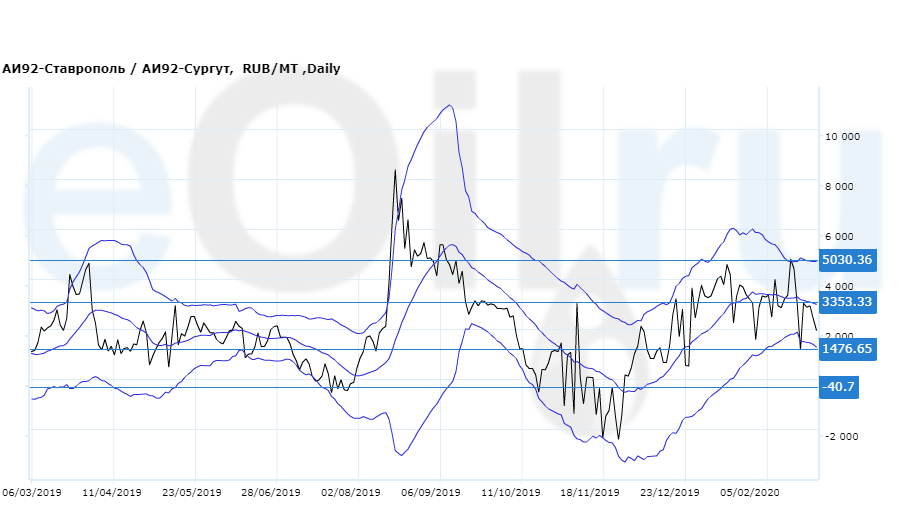This screenshot has width=909, height=509.
Task: Click the 23/05/2019 date axis label
Action: pyautogui.click(x=192, y=493)
